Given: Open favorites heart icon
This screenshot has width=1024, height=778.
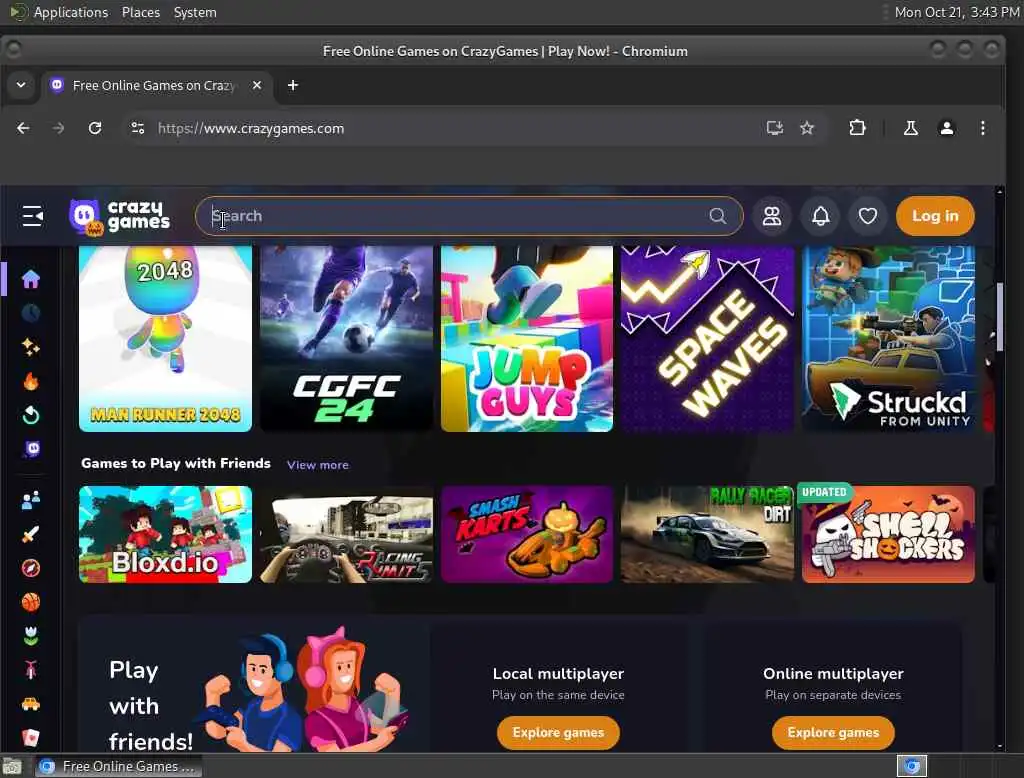Looking at the screenshot, I should [x=867, y=216].
